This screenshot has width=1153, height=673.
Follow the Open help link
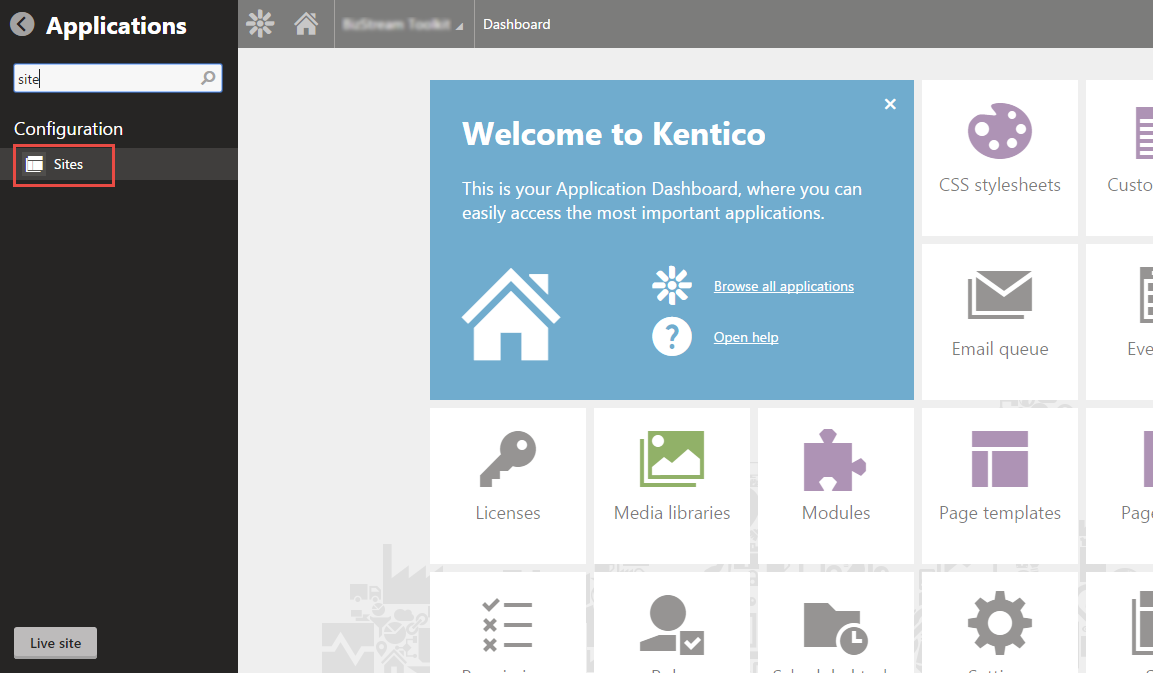[x=746, y=337]
